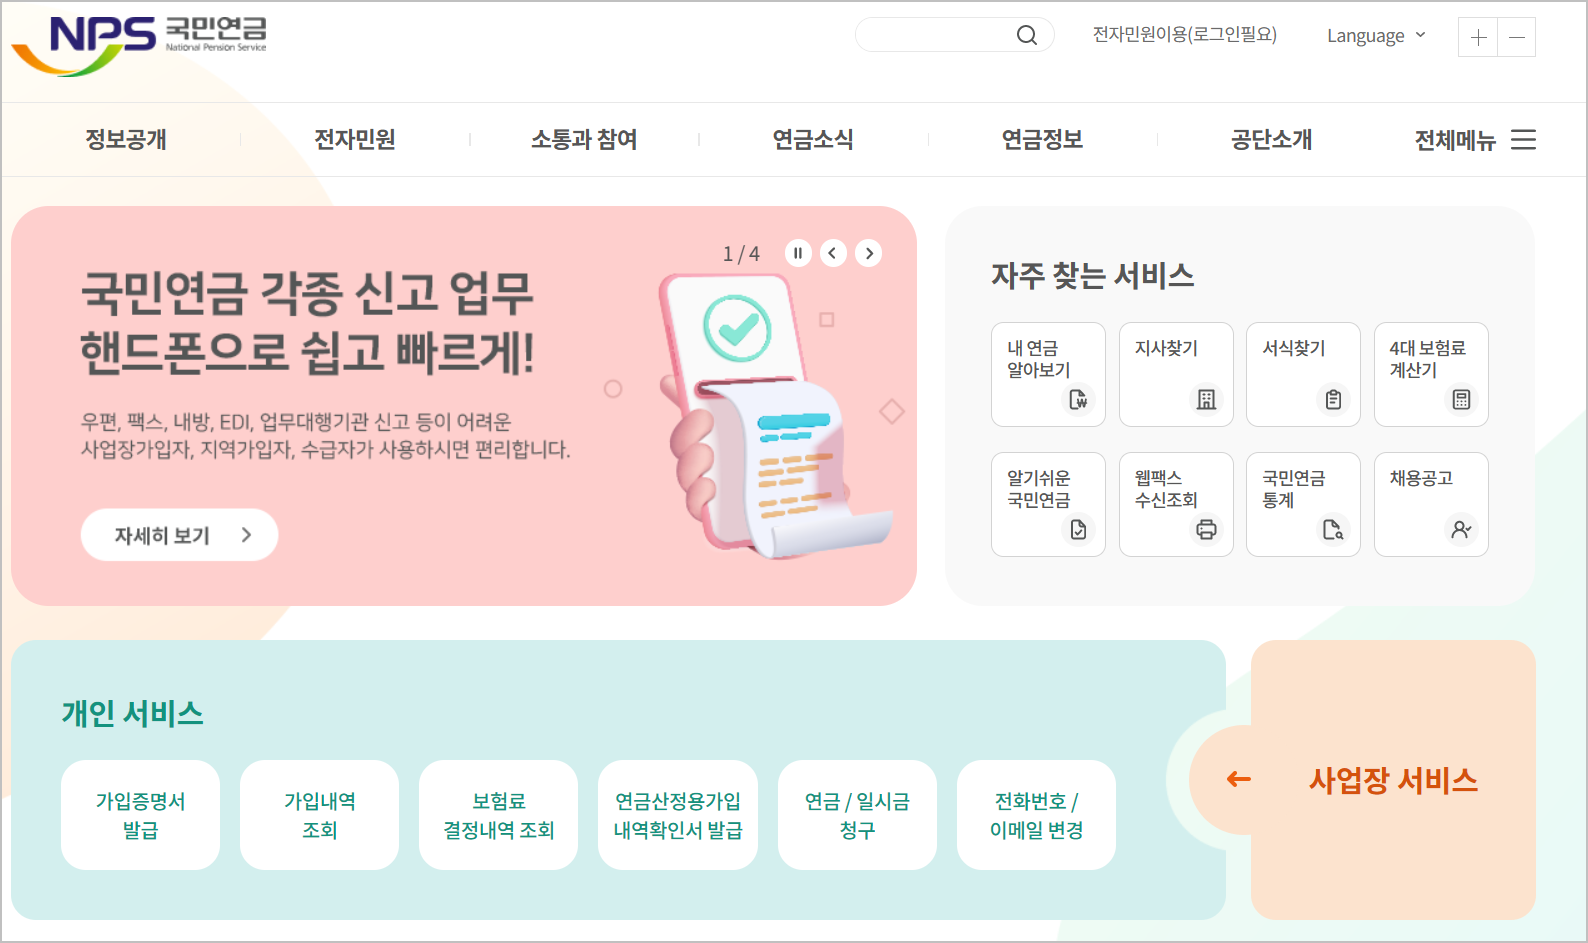Open the 전체메뉴 hamburger icon

(x=1523, y=140)
